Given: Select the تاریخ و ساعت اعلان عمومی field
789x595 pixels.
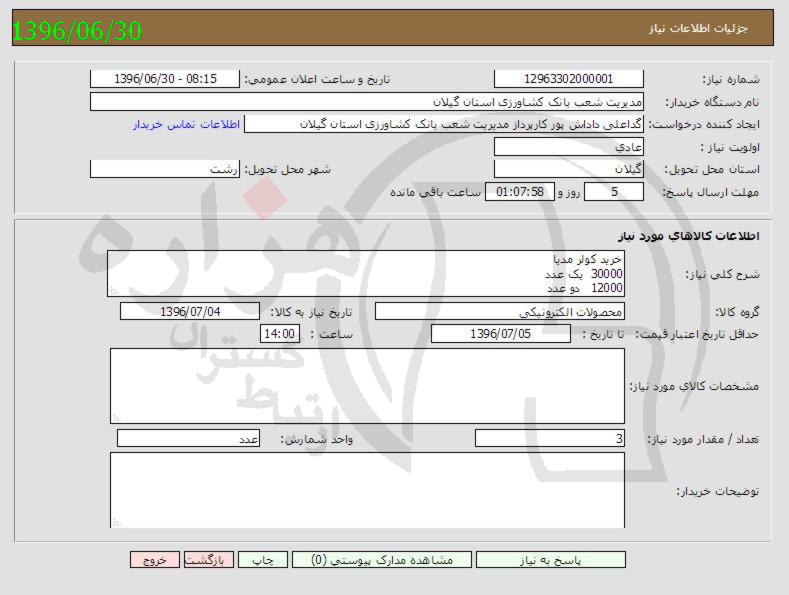Looking at the screenshot, I should pyautogui.click(x=165, y=79).
